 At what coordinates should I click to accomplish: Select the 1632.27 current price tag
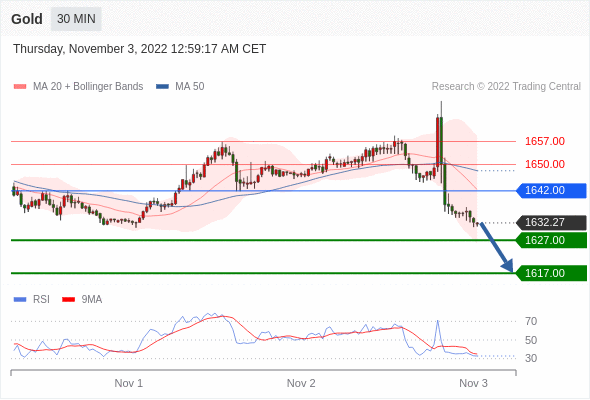click(551, 222)
